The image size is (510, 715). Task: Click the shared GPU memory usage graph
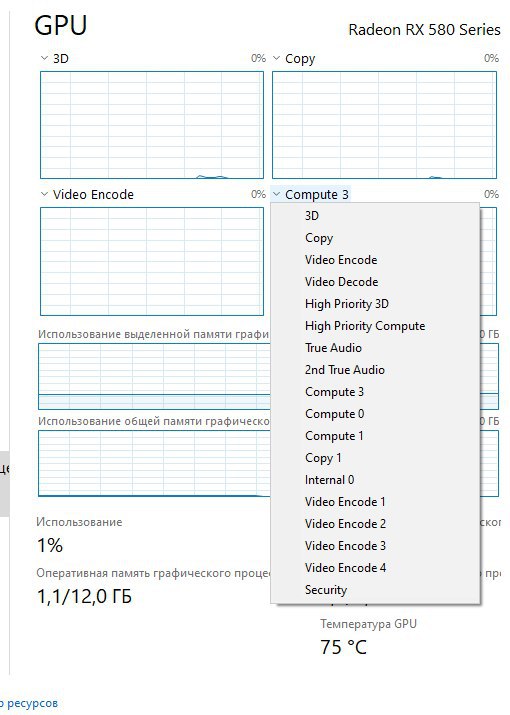point(154,463)
